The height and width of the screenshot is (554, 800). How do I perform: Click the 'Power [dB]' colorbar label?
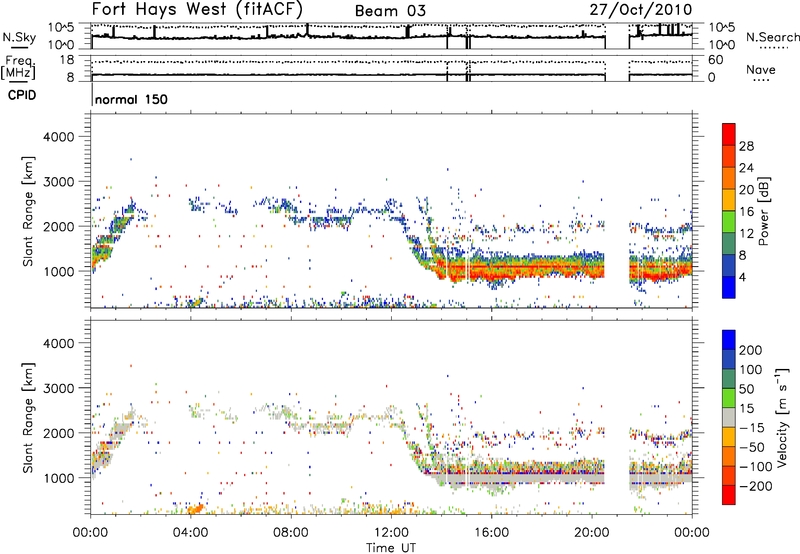pyautogui.click(x=764, y=211)
